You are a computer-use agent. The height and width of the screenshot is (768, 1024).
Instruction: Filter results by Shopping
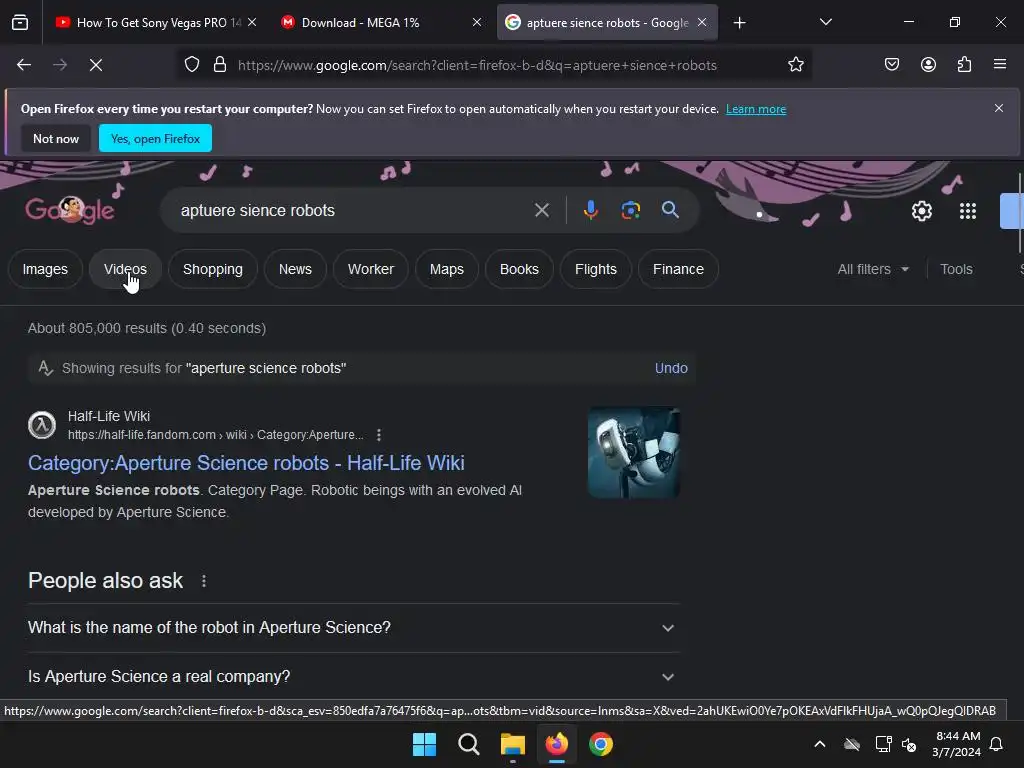click(213, 269)
